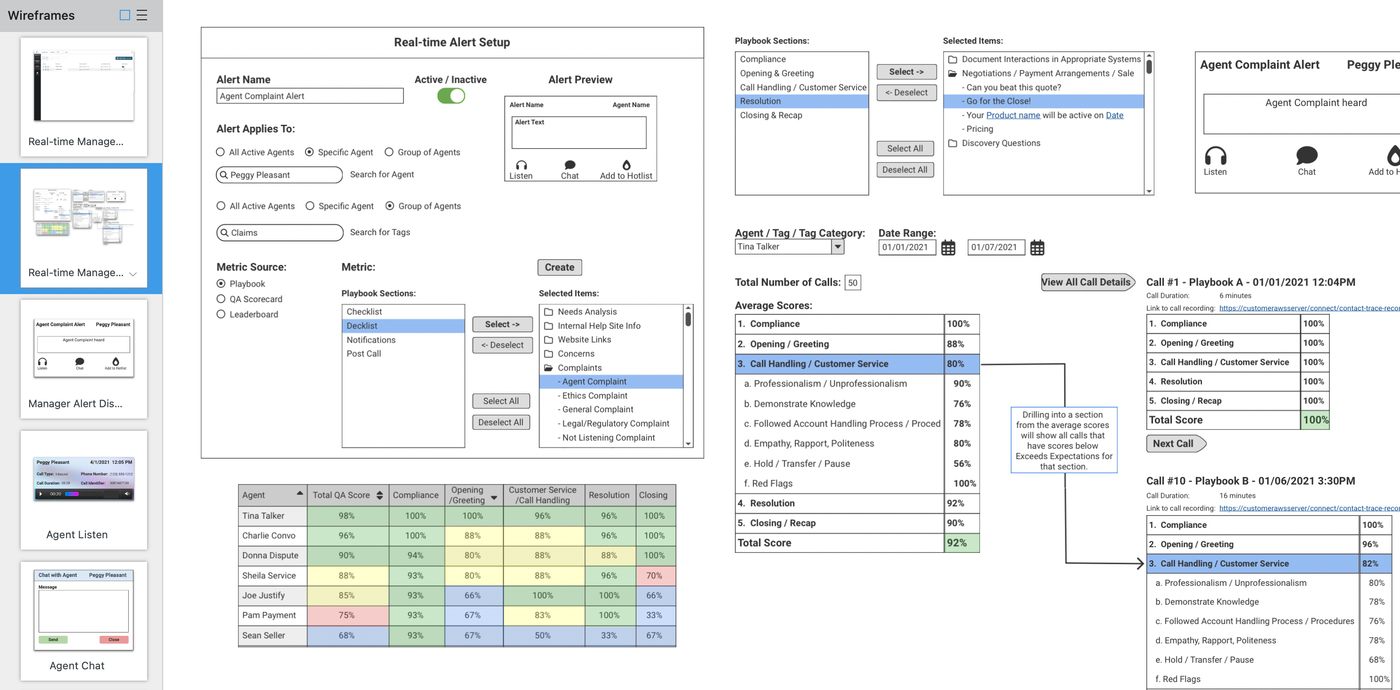Click the Add to Hotlist flame icon
1400x690 pixels.
[x=626, y=165]
